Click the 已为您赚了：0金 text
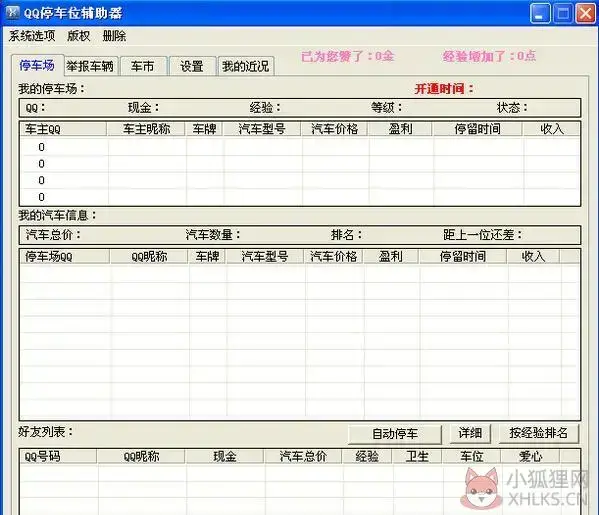 348,57
